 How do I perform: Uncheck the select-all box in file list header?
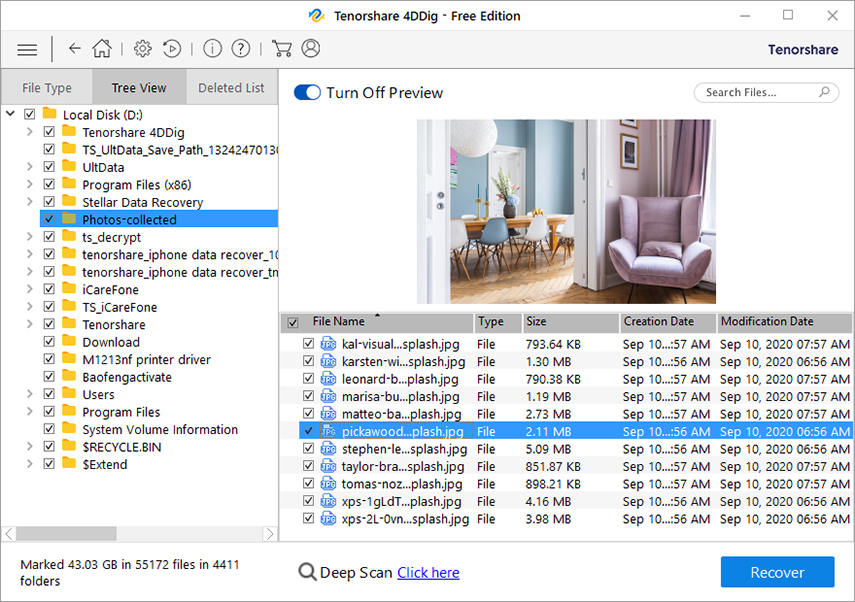(x=290, y=322)
